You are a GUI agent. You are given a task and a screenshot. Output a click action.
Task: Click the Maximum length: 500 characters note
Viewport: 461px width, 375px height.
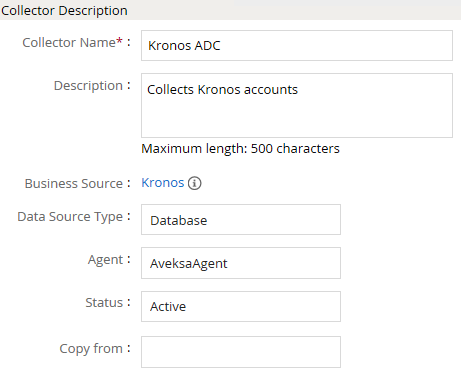tap(240, 149)
